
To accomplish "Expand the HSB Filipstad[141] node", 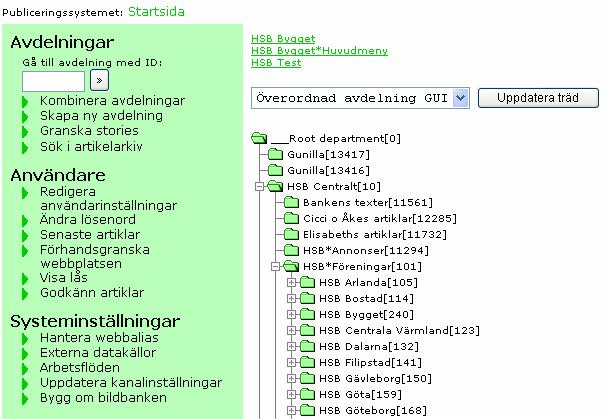I will click(291, 362).
